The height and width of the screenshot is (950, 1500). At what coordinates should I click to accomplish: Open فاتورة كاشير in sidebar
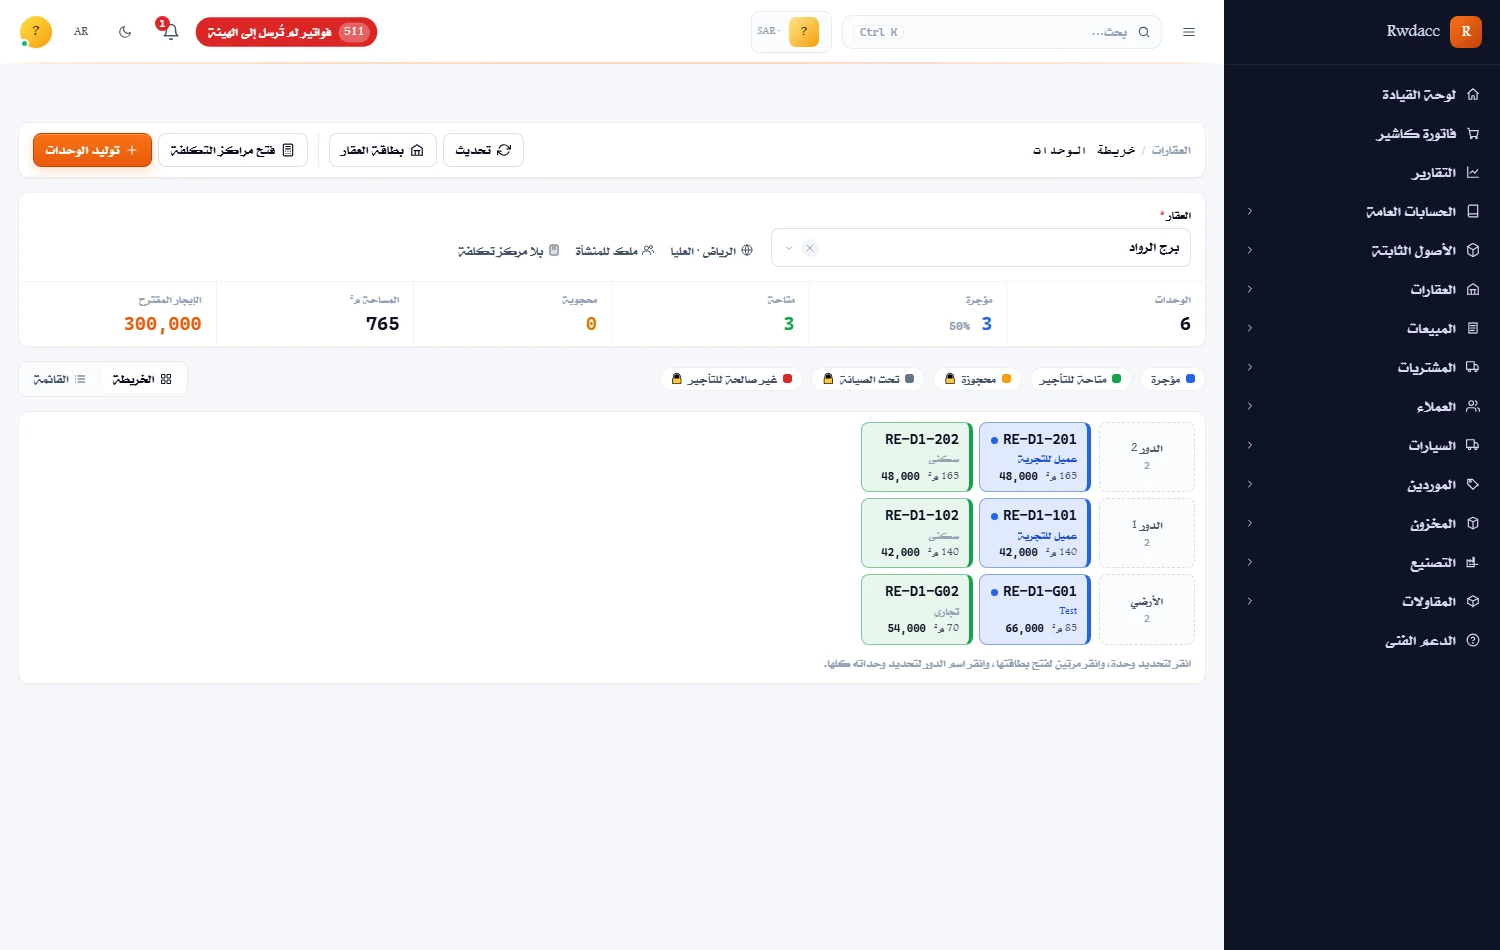(1362, 134)
